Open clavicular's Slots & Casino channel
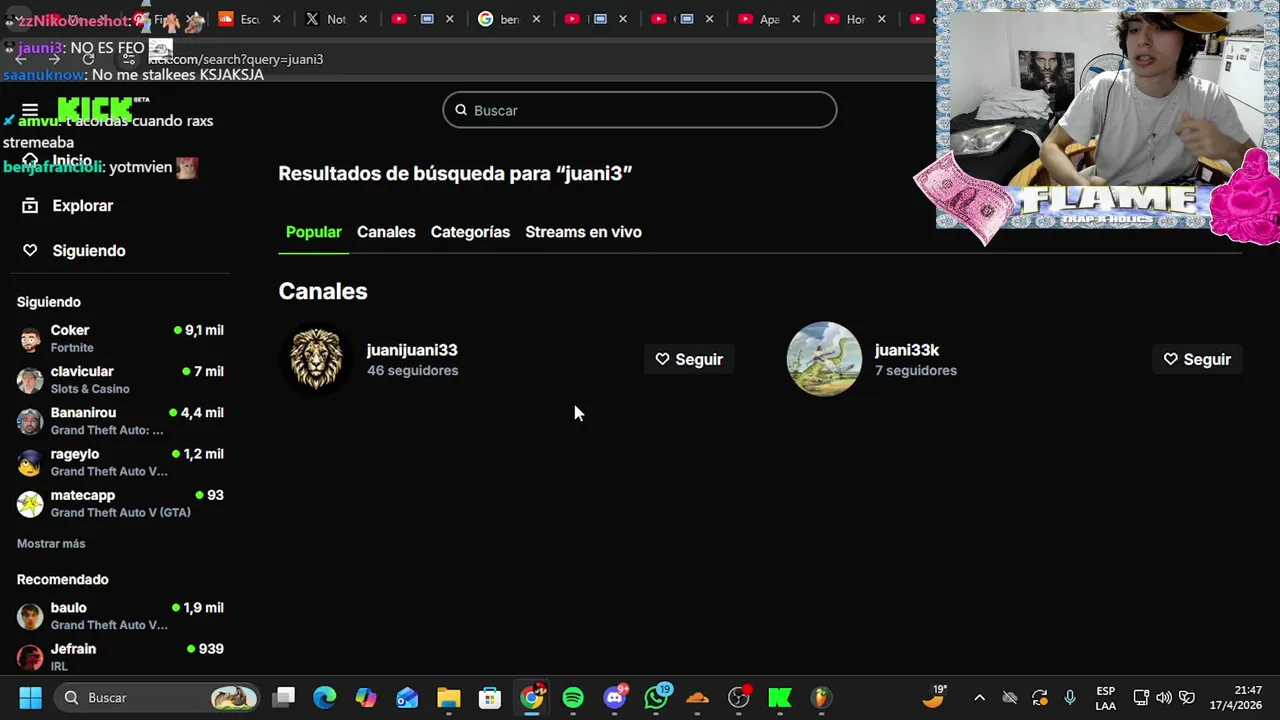The image size is (1280, 720). pyautogui.click(x=120, y=380)
